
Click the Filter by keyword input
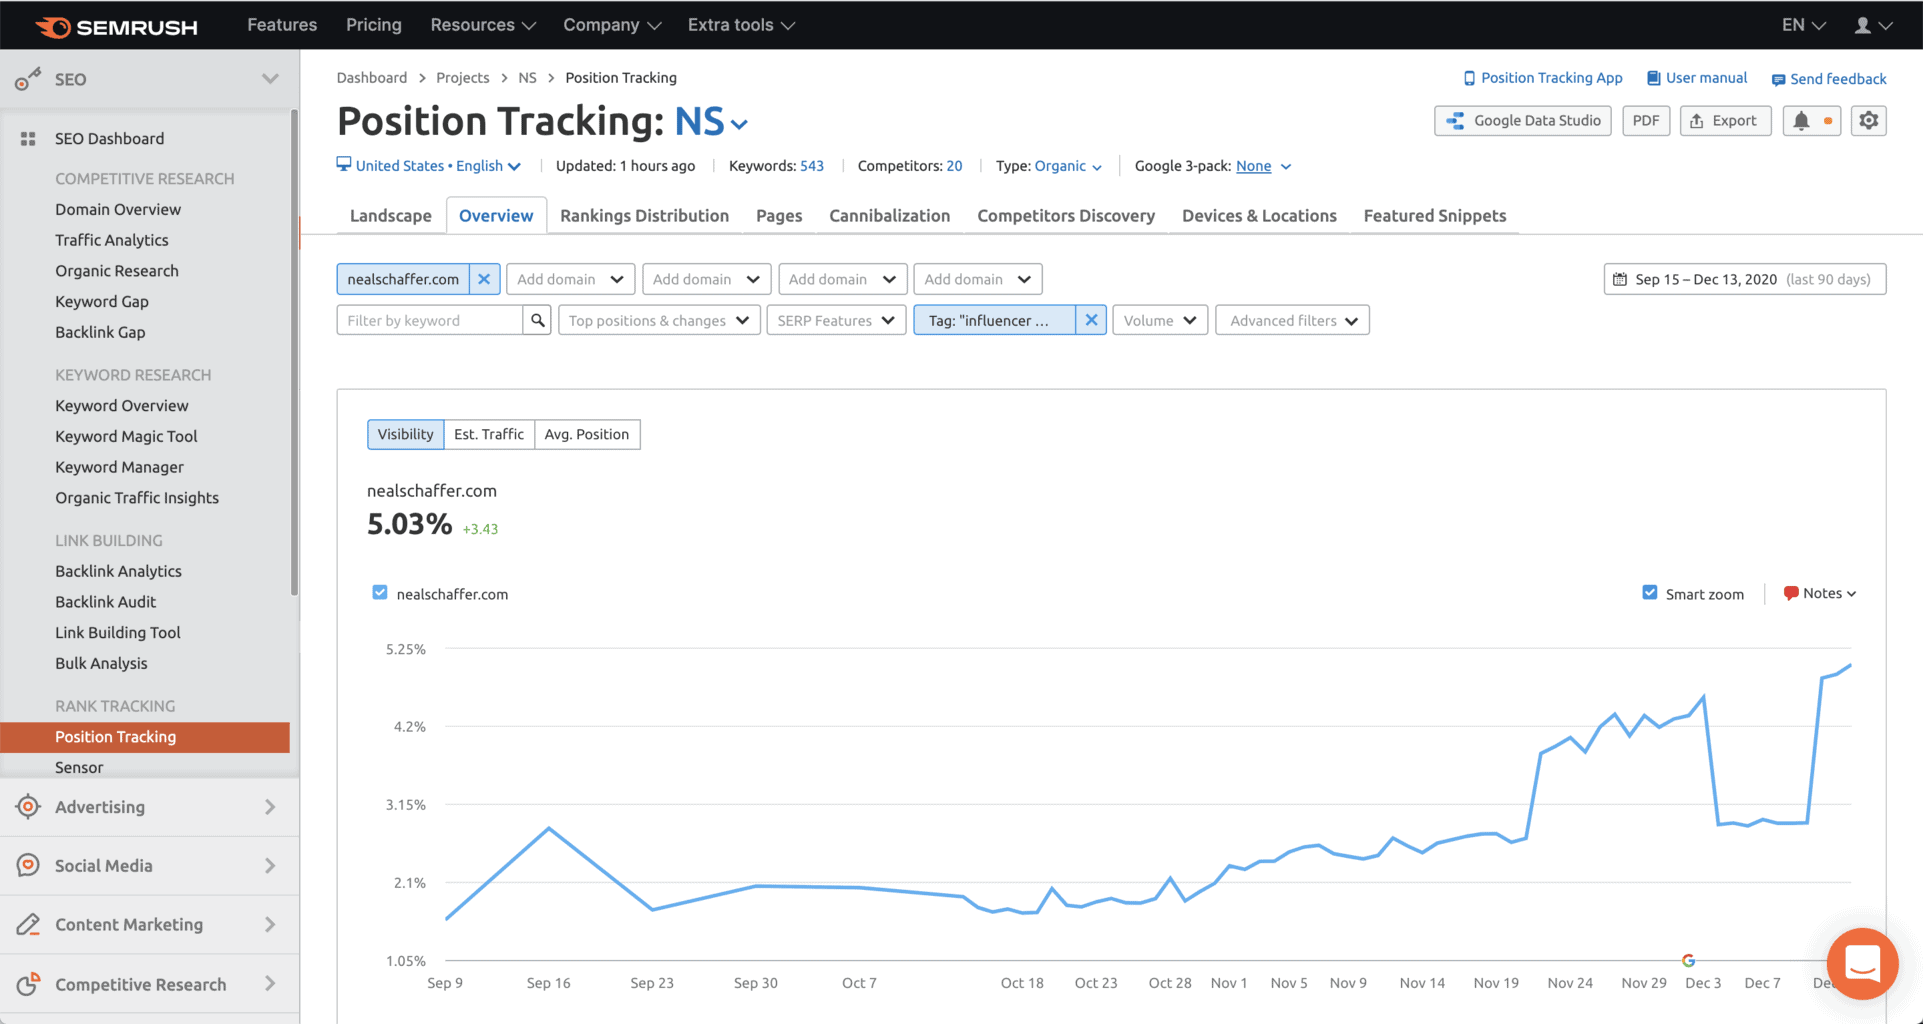pyautogui.click(x=430, y=320)
